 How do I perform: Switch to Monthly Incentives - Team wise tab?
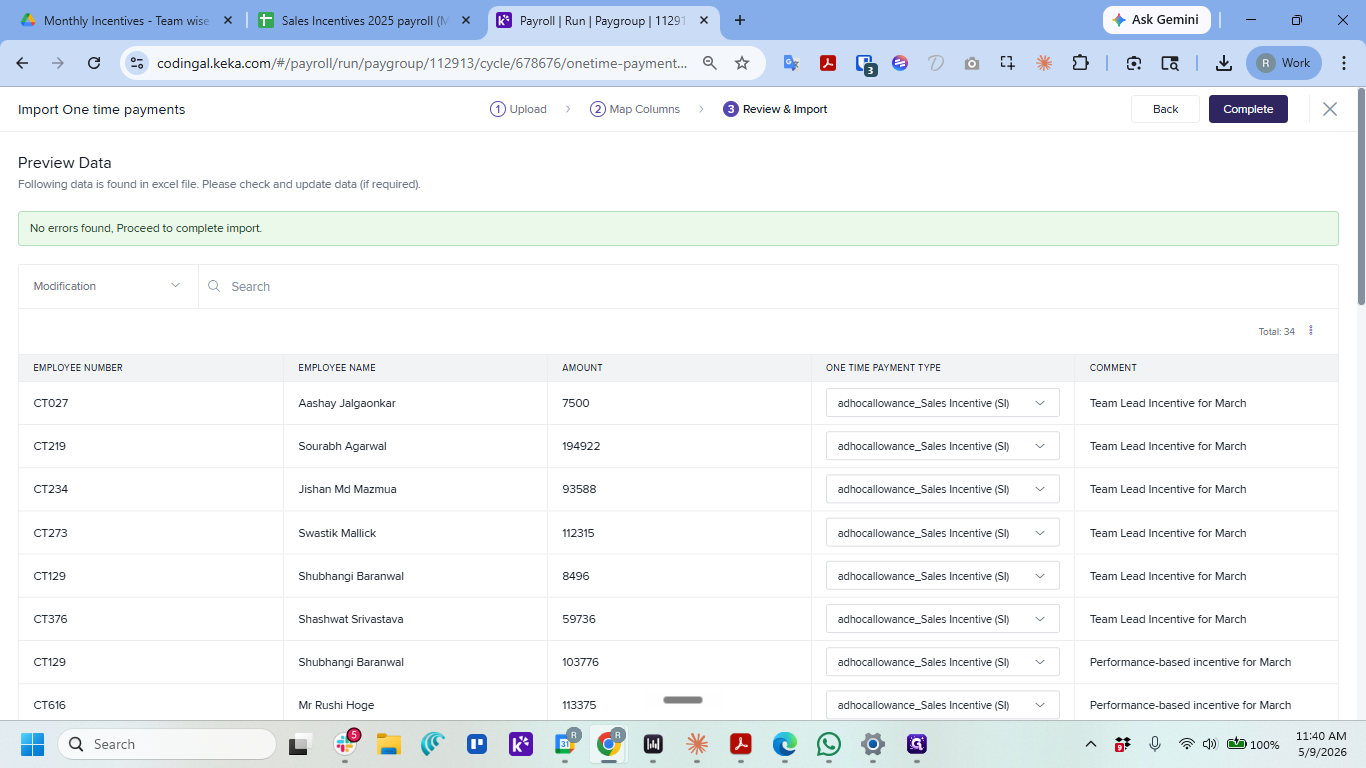pyautogui.click(x=125, y=20)
